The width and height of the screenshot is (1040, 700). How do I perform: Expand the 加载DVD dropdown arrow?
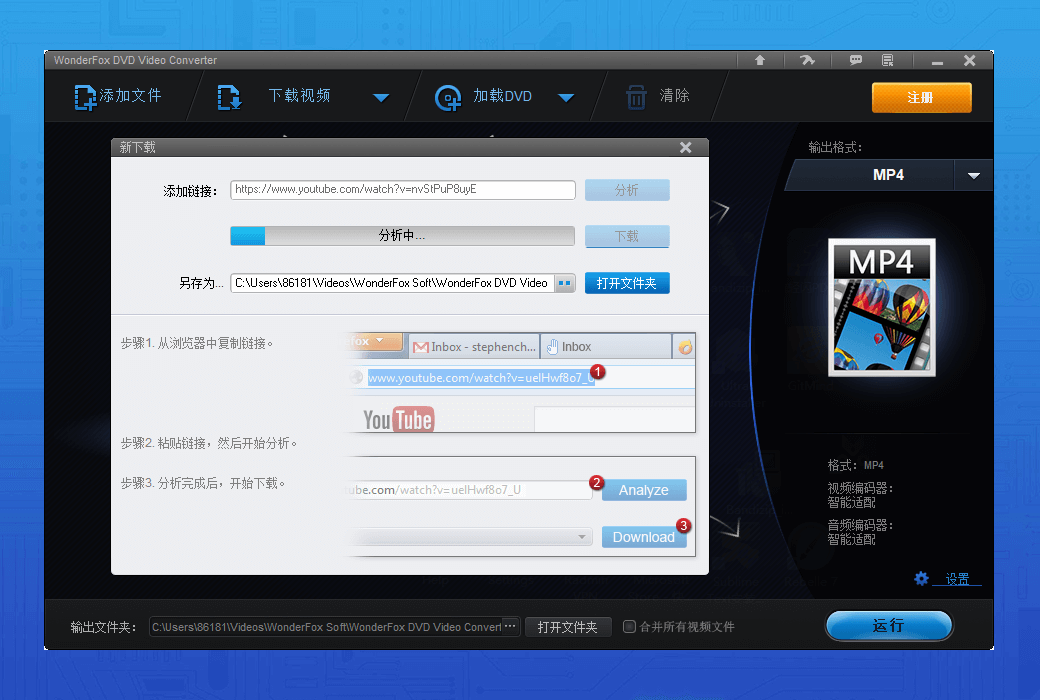coord(567,96)
